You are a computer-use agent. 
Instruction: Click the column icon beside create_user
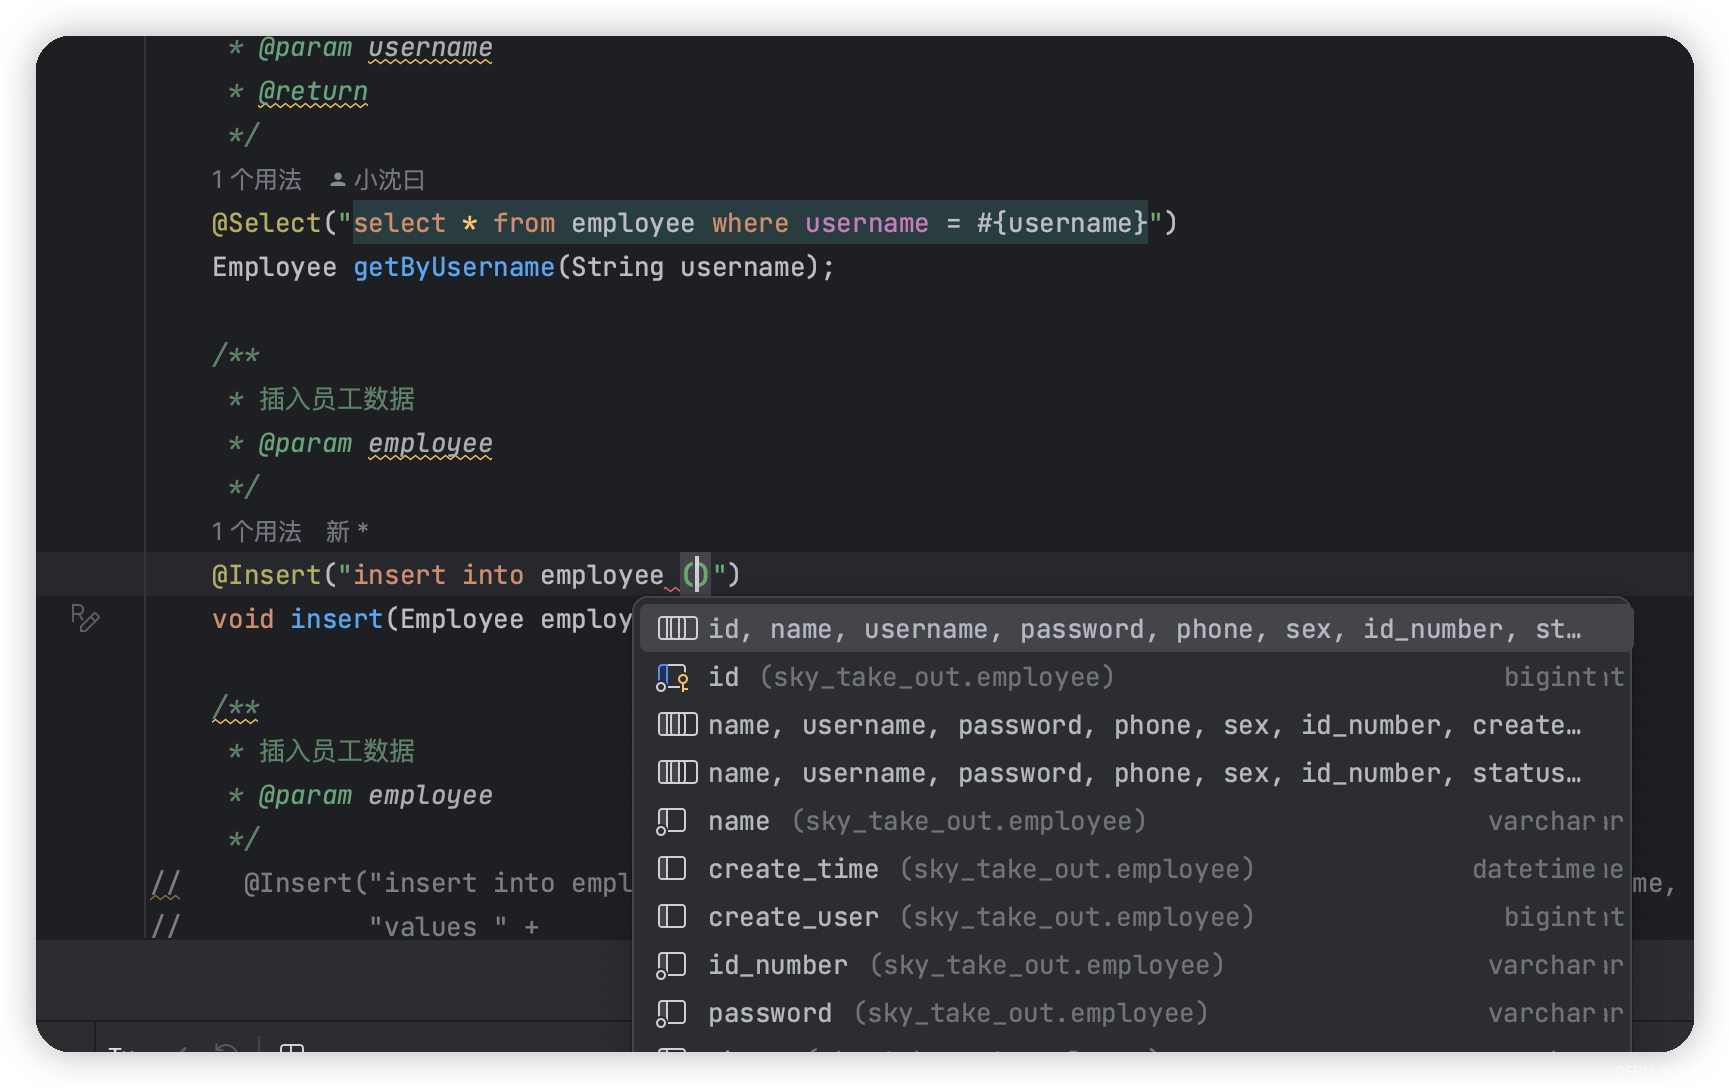[672, 917]
